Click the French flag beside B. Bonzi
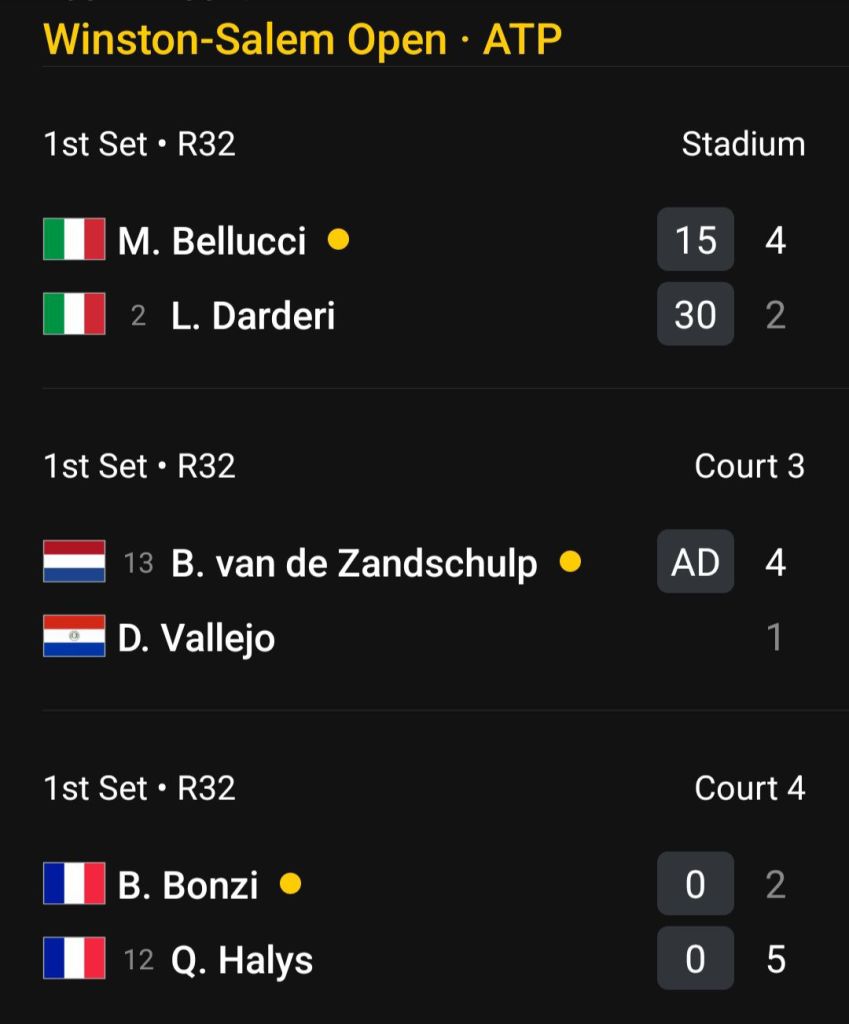 click(x=74, y=884)
